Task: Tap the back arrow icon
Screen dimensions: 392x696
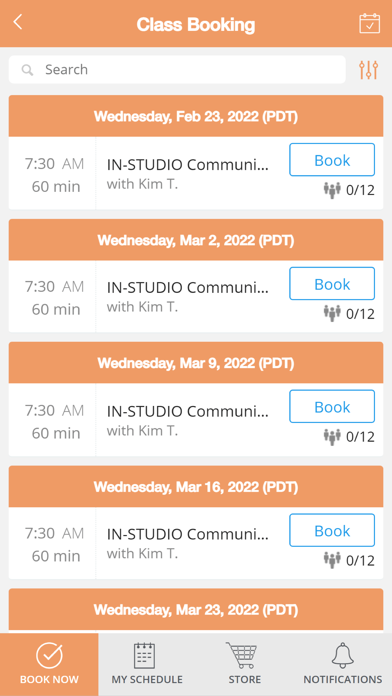Action: coord(18,22)
